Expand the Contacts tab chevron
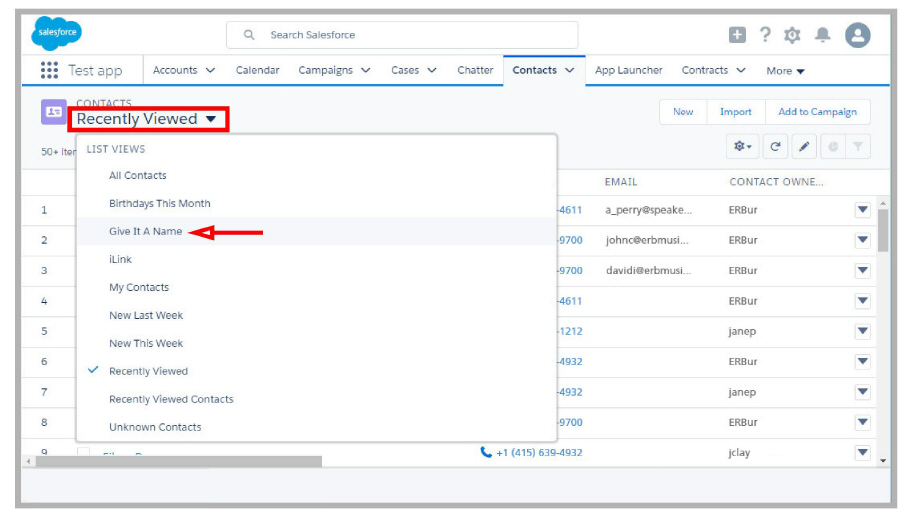Image resolution: width=912 pixels, height=519 pixels. point(570,70)
